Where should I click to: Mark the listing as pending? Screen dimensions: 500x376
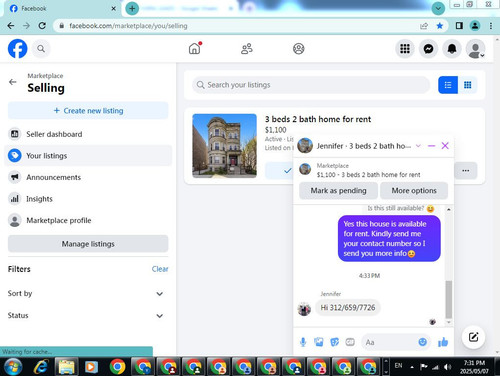click(338, 191)
